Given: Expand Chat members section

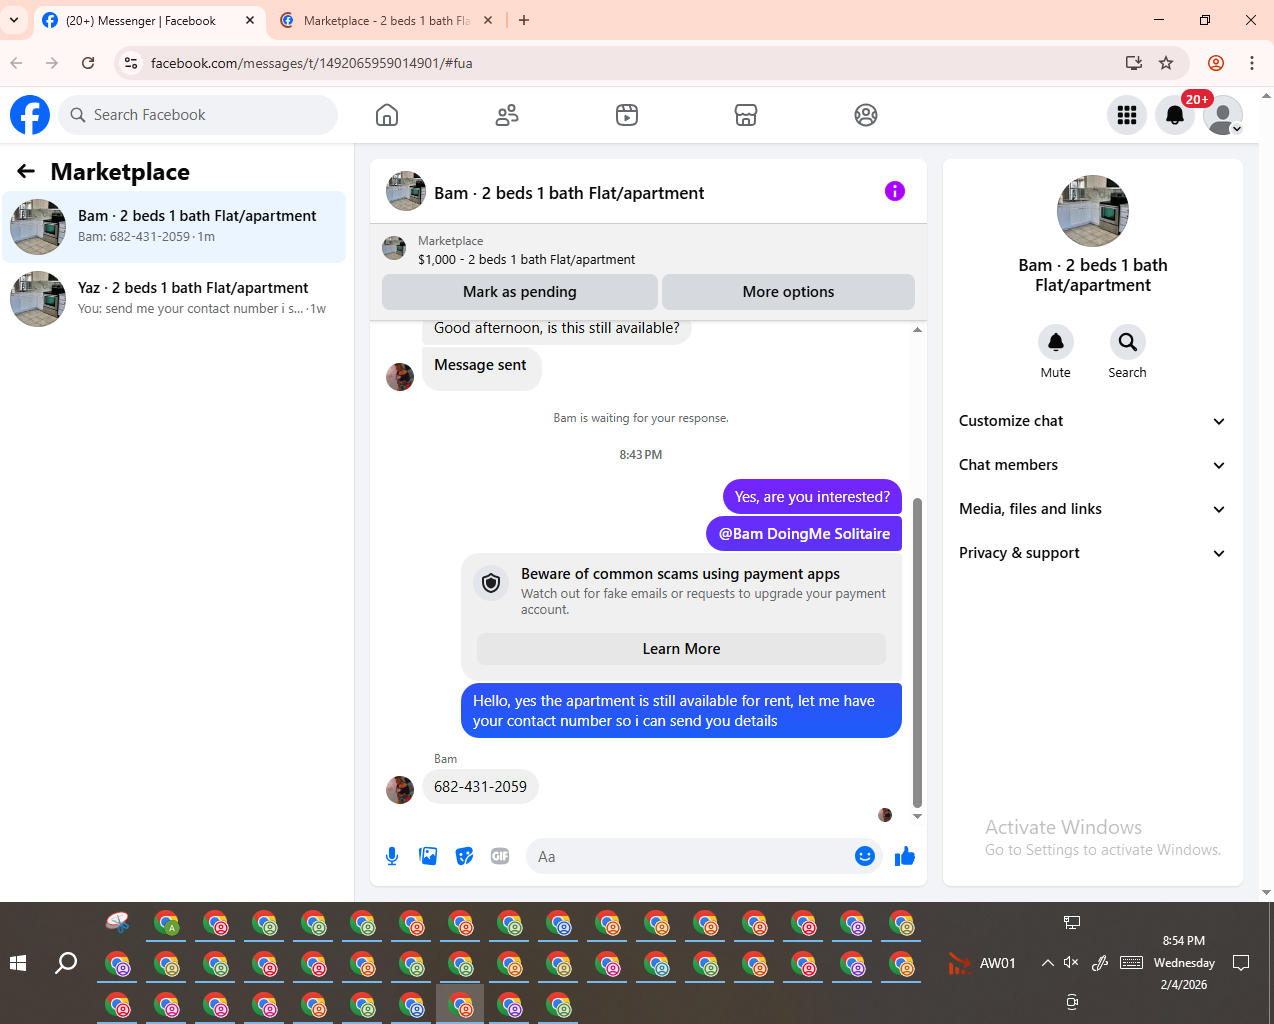Looking at the screenshot, I should [x=1093, y=465].
